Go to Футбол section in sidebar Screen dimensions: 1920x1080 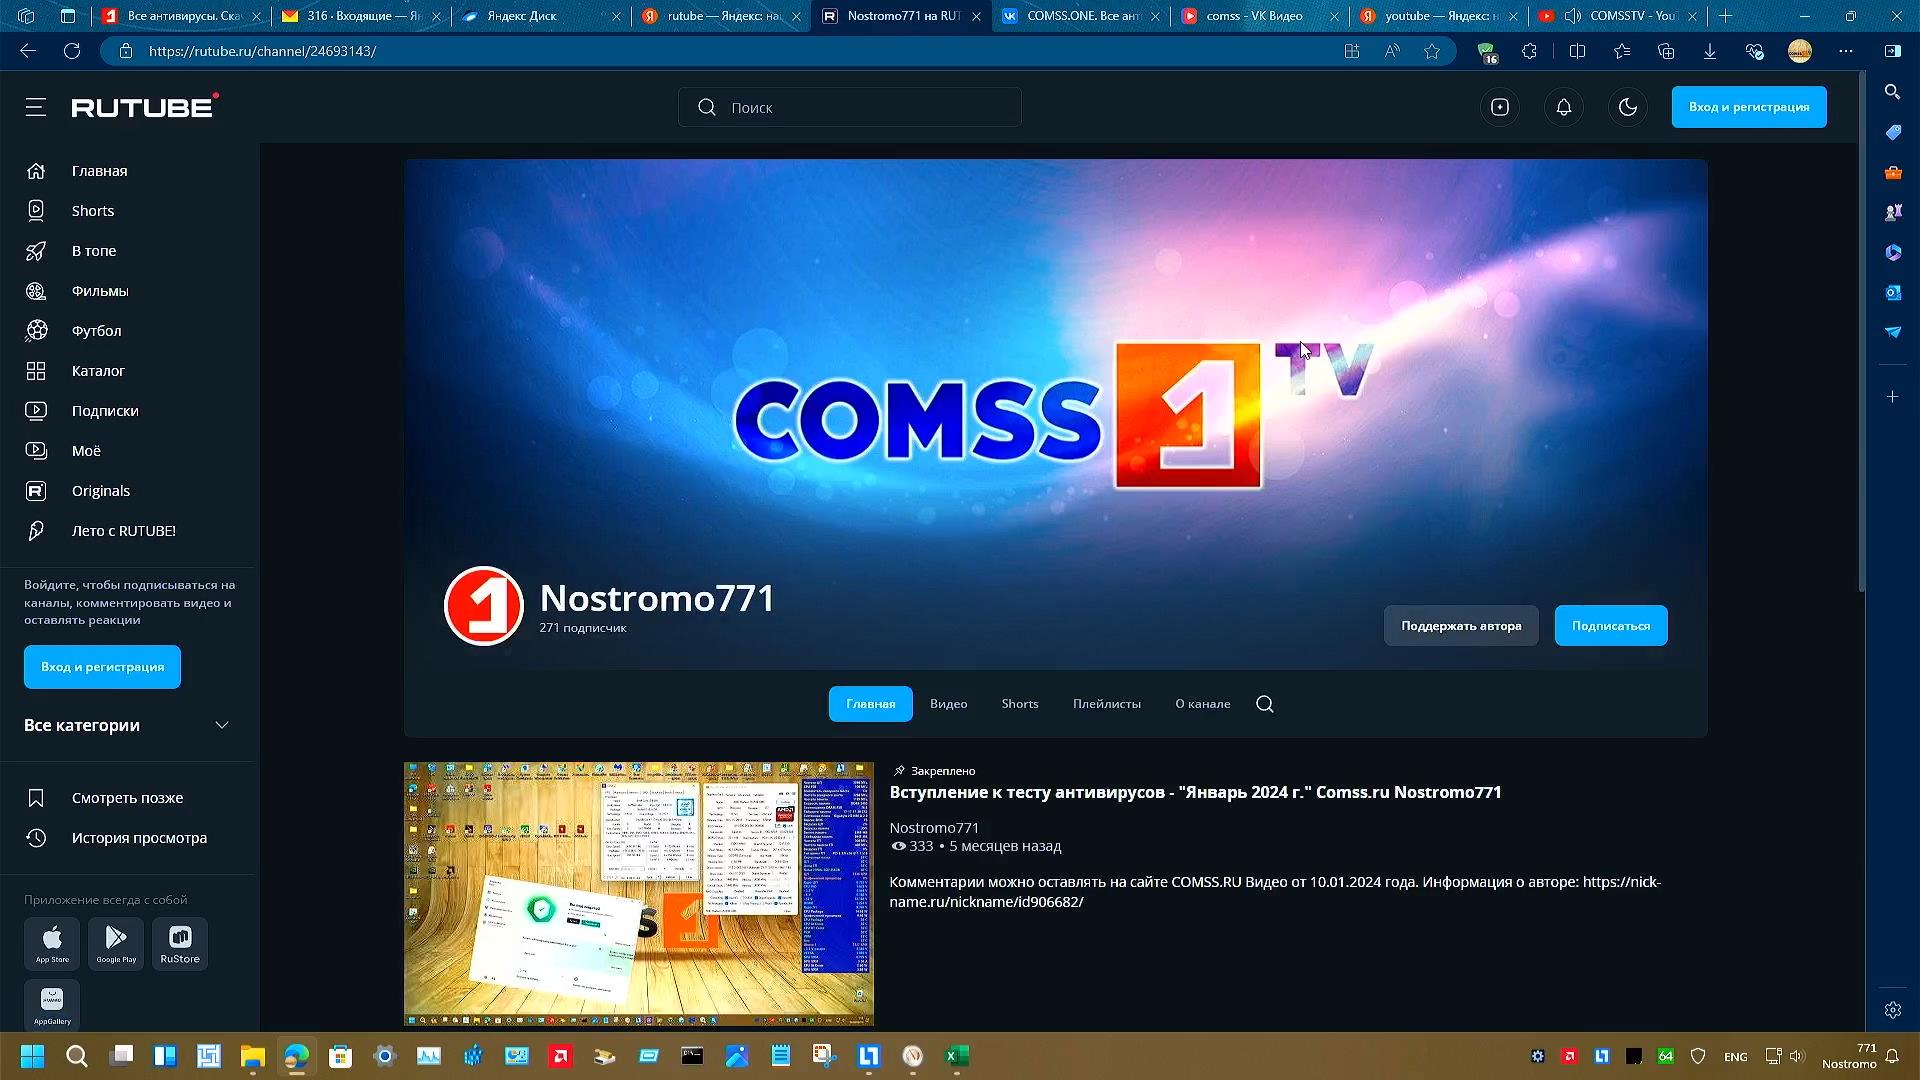click(96, 331)
